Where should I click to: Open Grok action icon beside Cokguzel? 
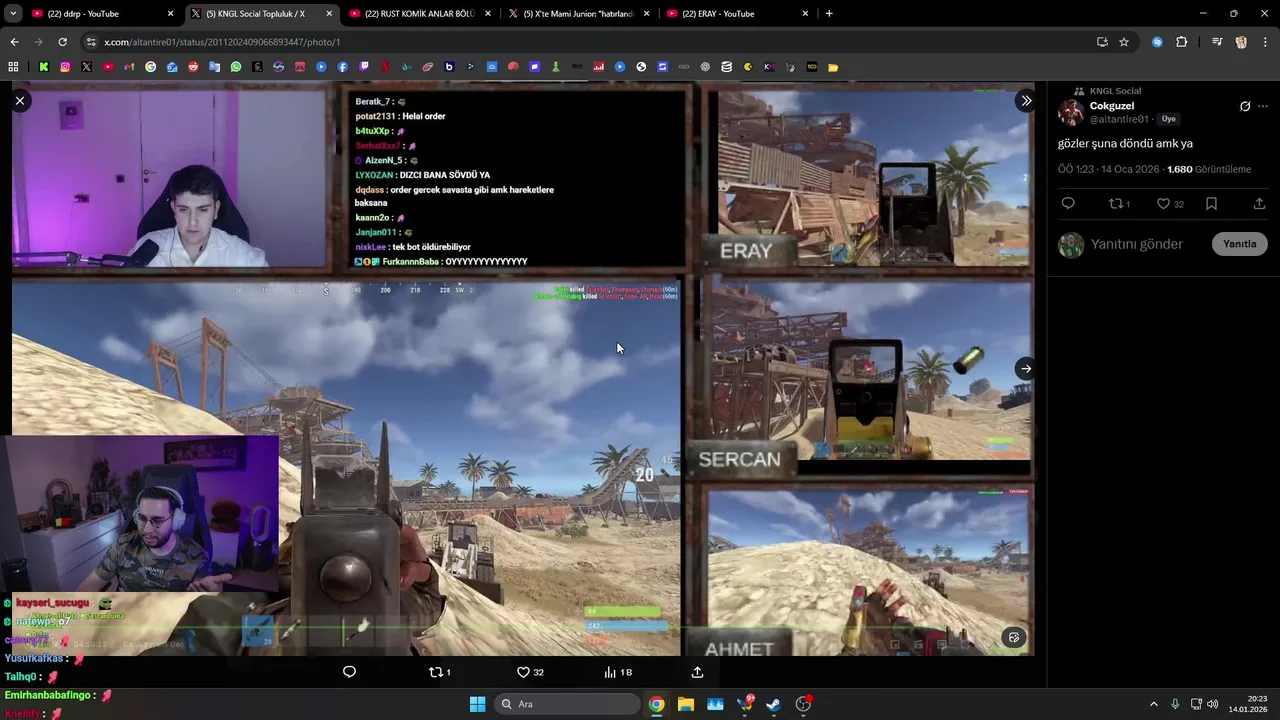pos(1245,106)
